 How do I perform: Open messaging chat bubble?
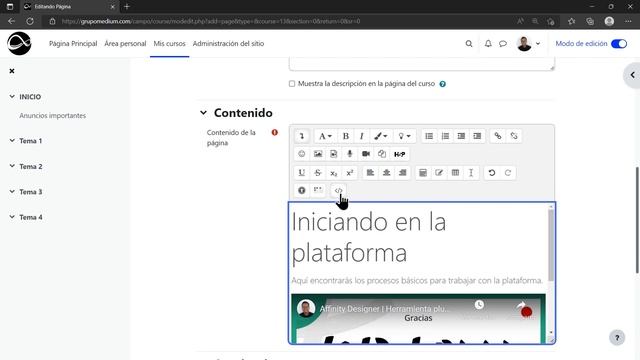(x=503, y=44)
